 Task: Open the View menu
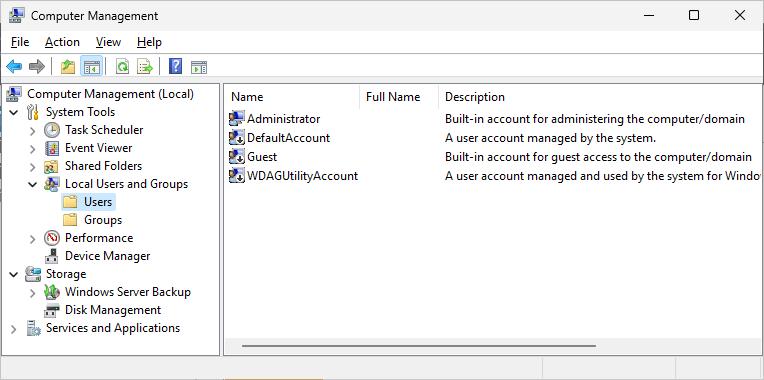coord(108,42)
